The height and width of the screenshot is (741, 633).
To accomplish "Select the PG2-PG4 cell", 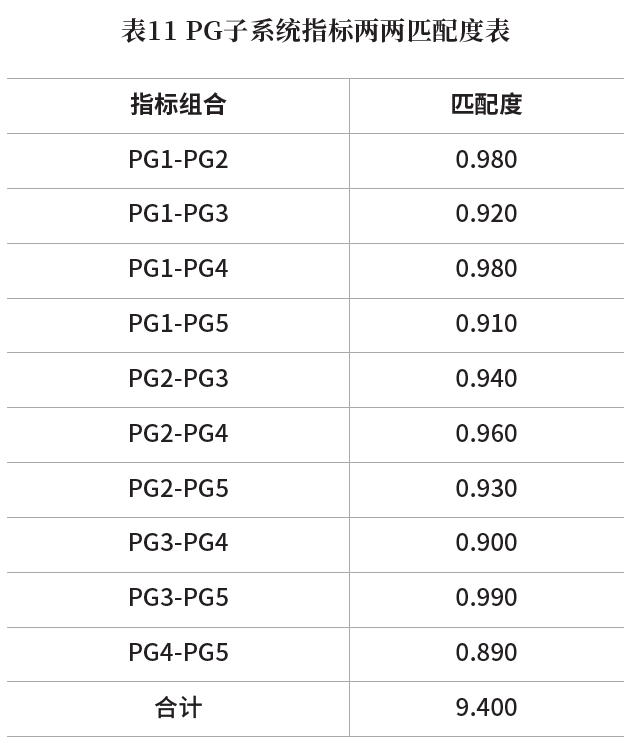I will click(178, 433).
